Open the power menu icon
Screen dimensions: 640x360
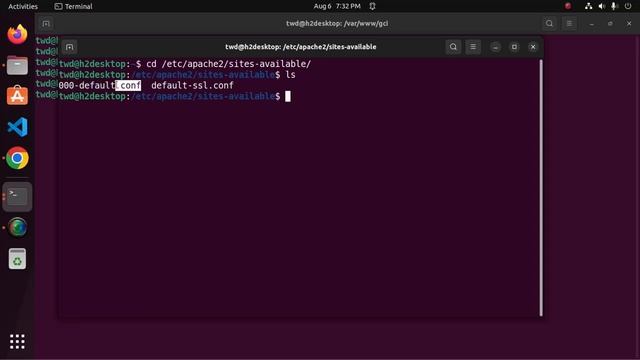pyautogui.click(x=628, y=6)
